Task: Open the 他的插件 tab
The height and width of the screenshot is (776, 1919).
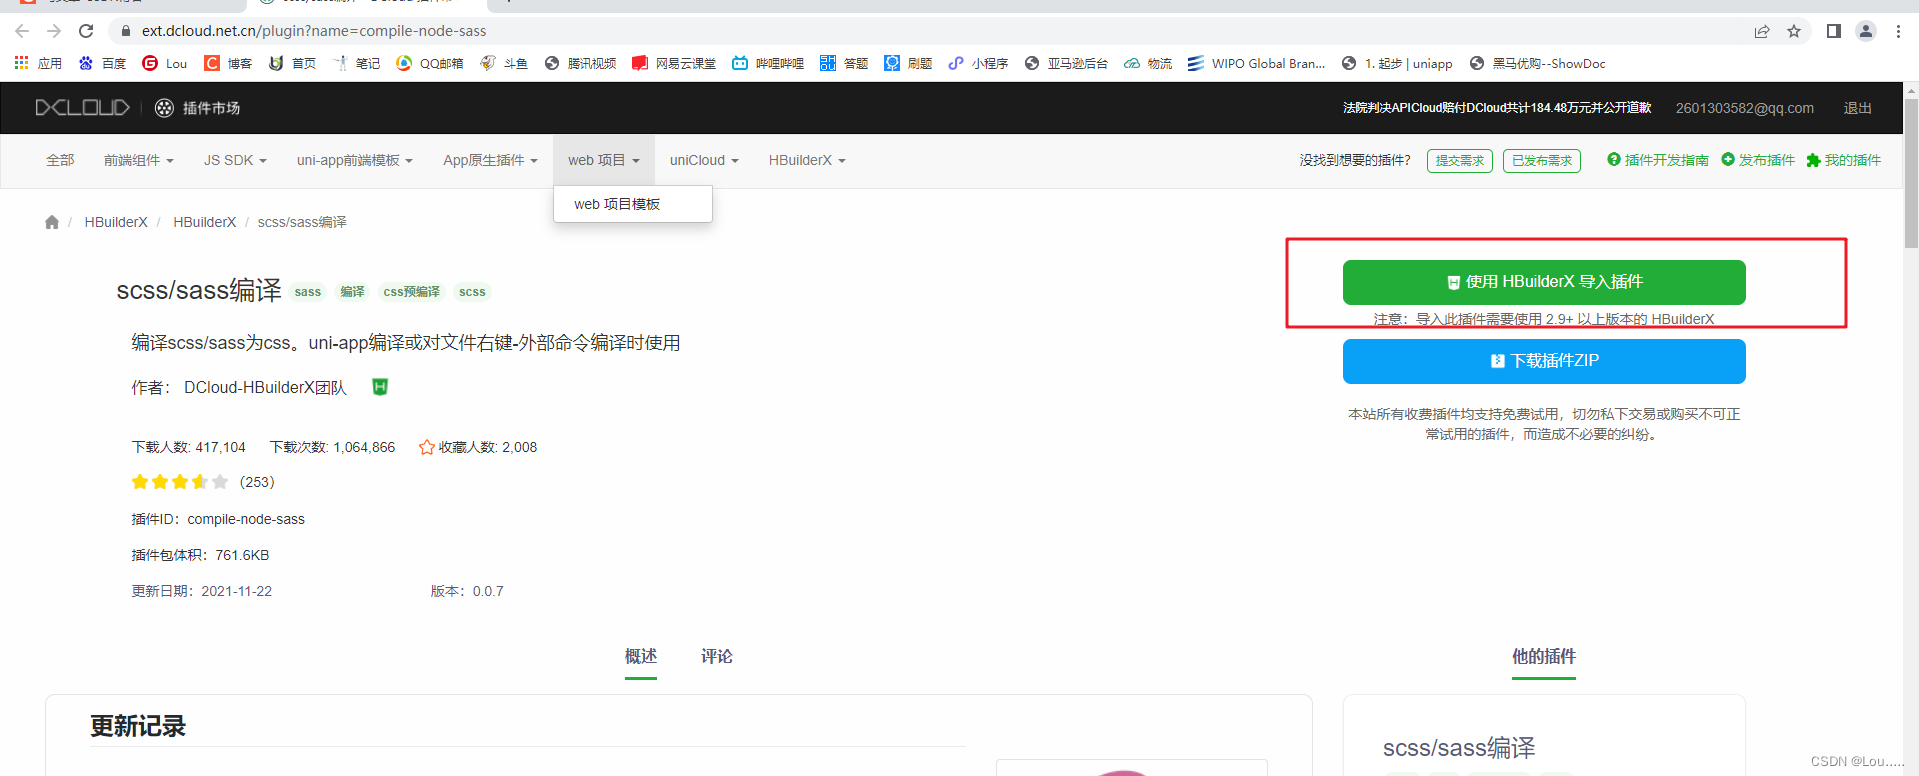Action: (x=1544, y=657)
